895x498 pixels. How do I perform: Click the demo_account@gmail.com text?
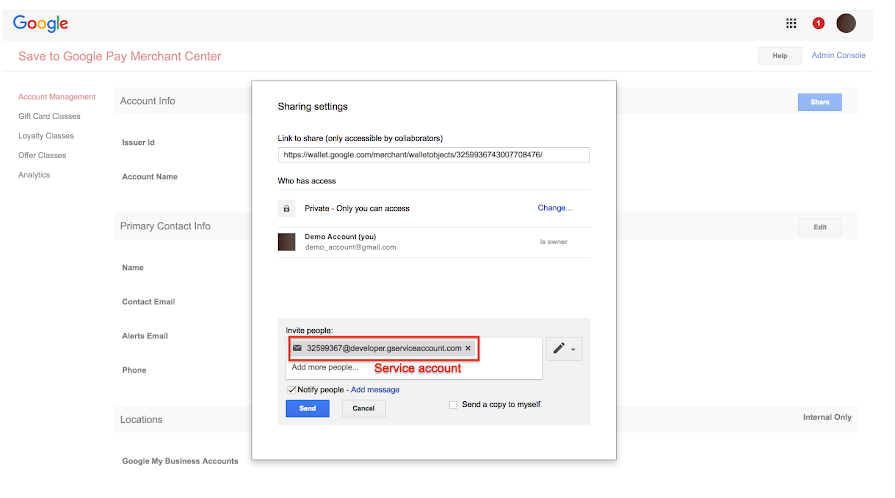(350, 247)
